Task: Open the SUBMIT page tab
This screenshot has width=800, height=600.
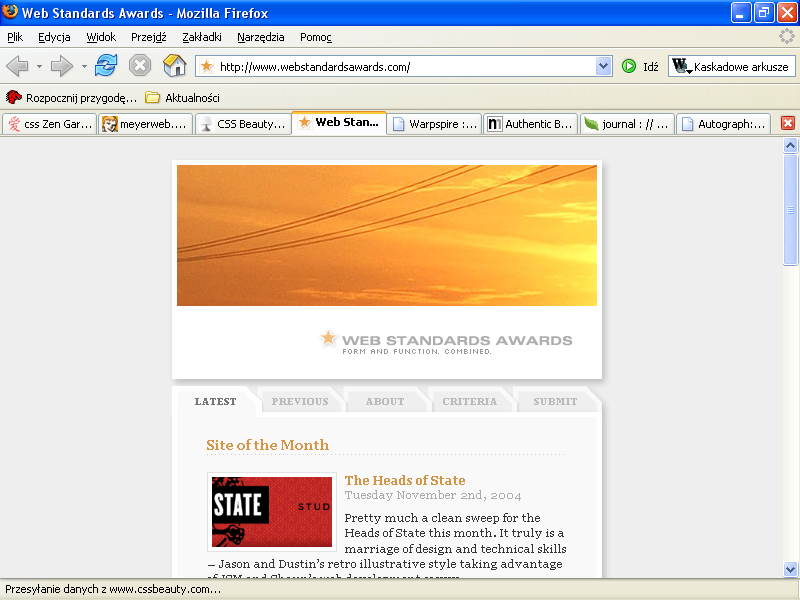Action: tap(555, 402)
